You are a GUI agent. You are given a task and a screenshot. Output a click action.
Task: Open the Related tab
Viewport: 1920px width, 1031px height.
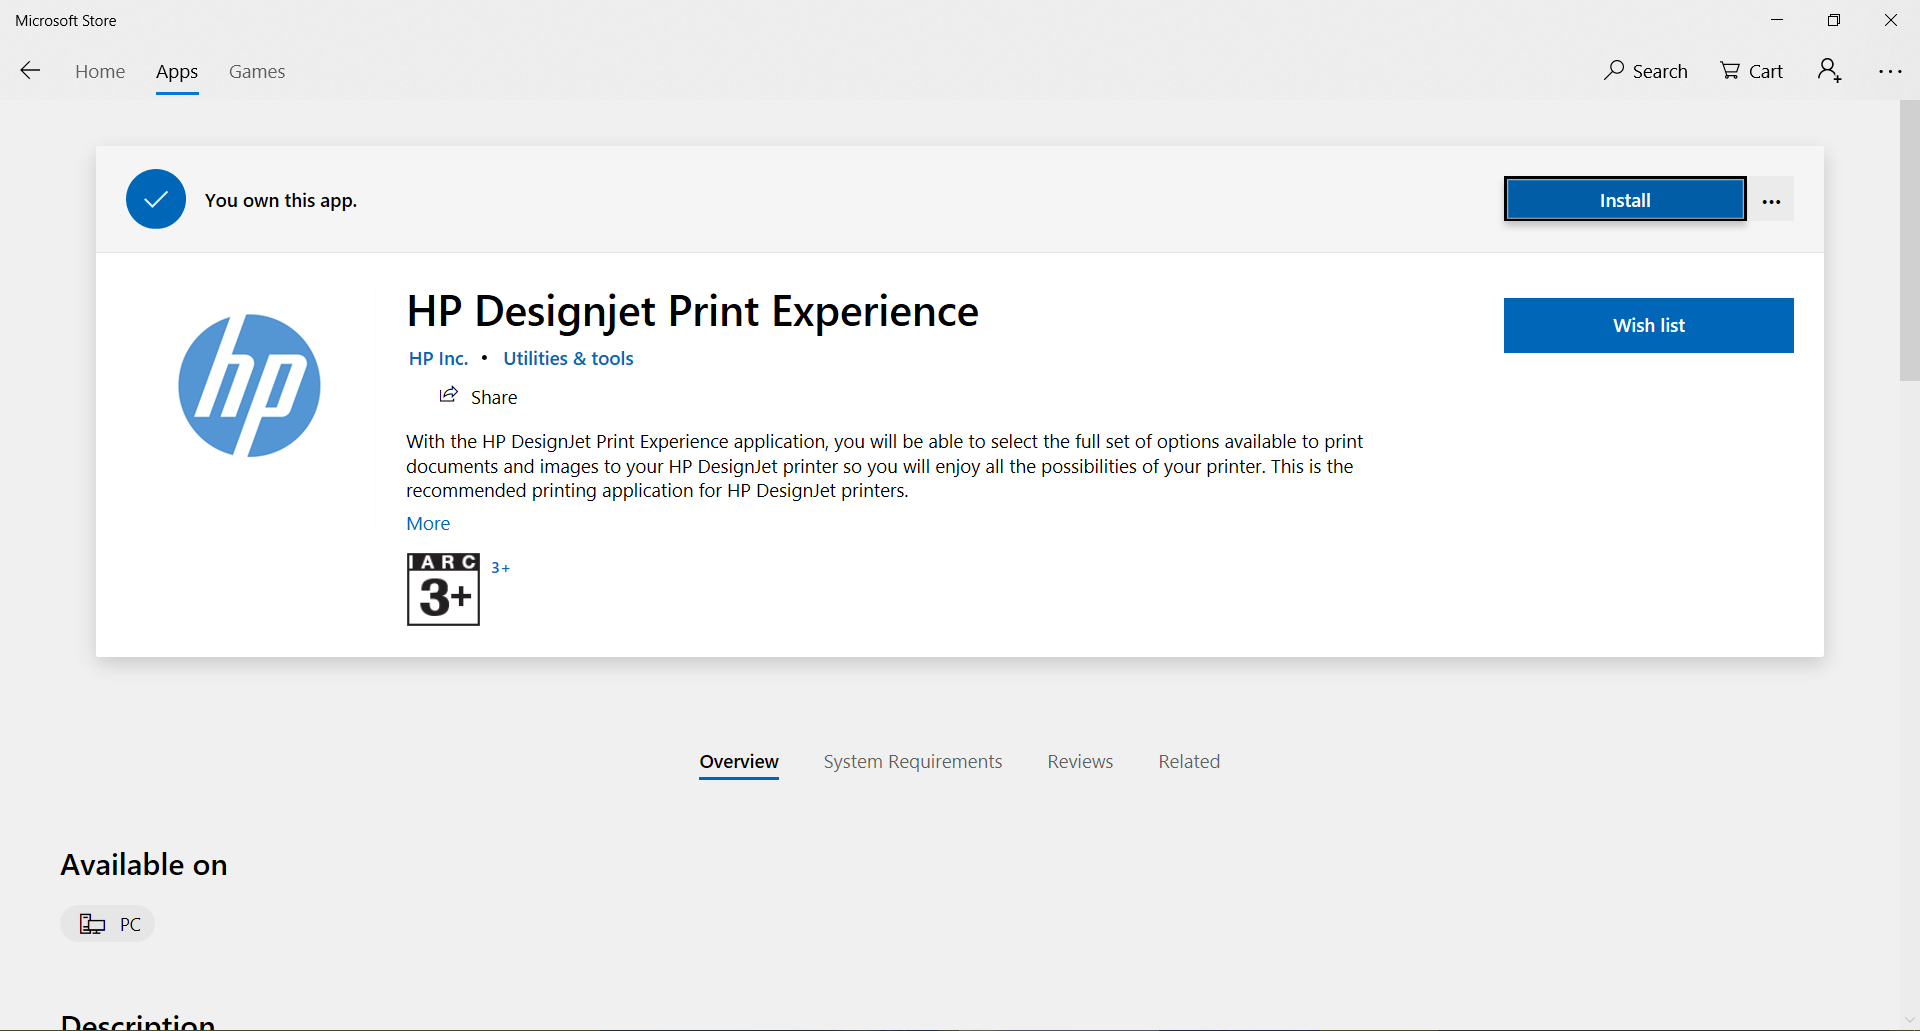[1189, 762]
